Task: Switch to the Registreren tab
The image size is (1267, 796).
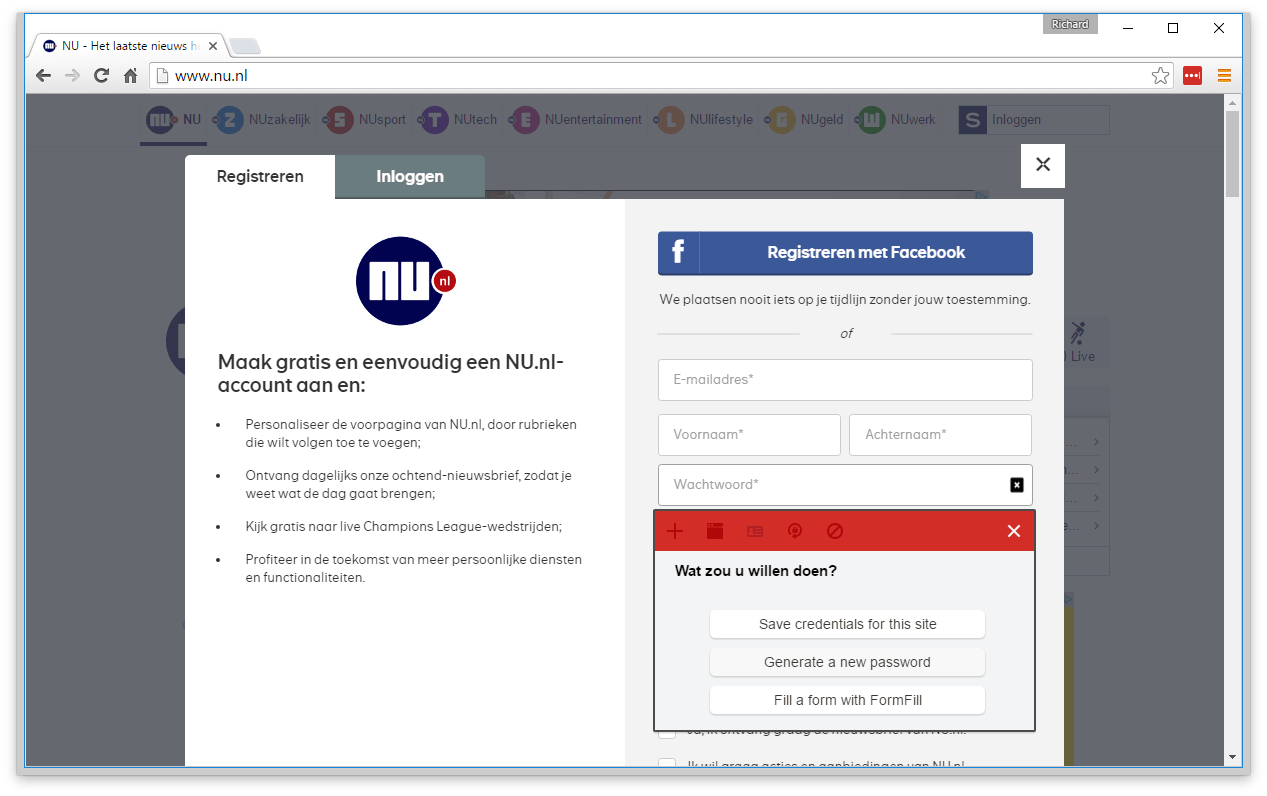Action: pos(260,177)
